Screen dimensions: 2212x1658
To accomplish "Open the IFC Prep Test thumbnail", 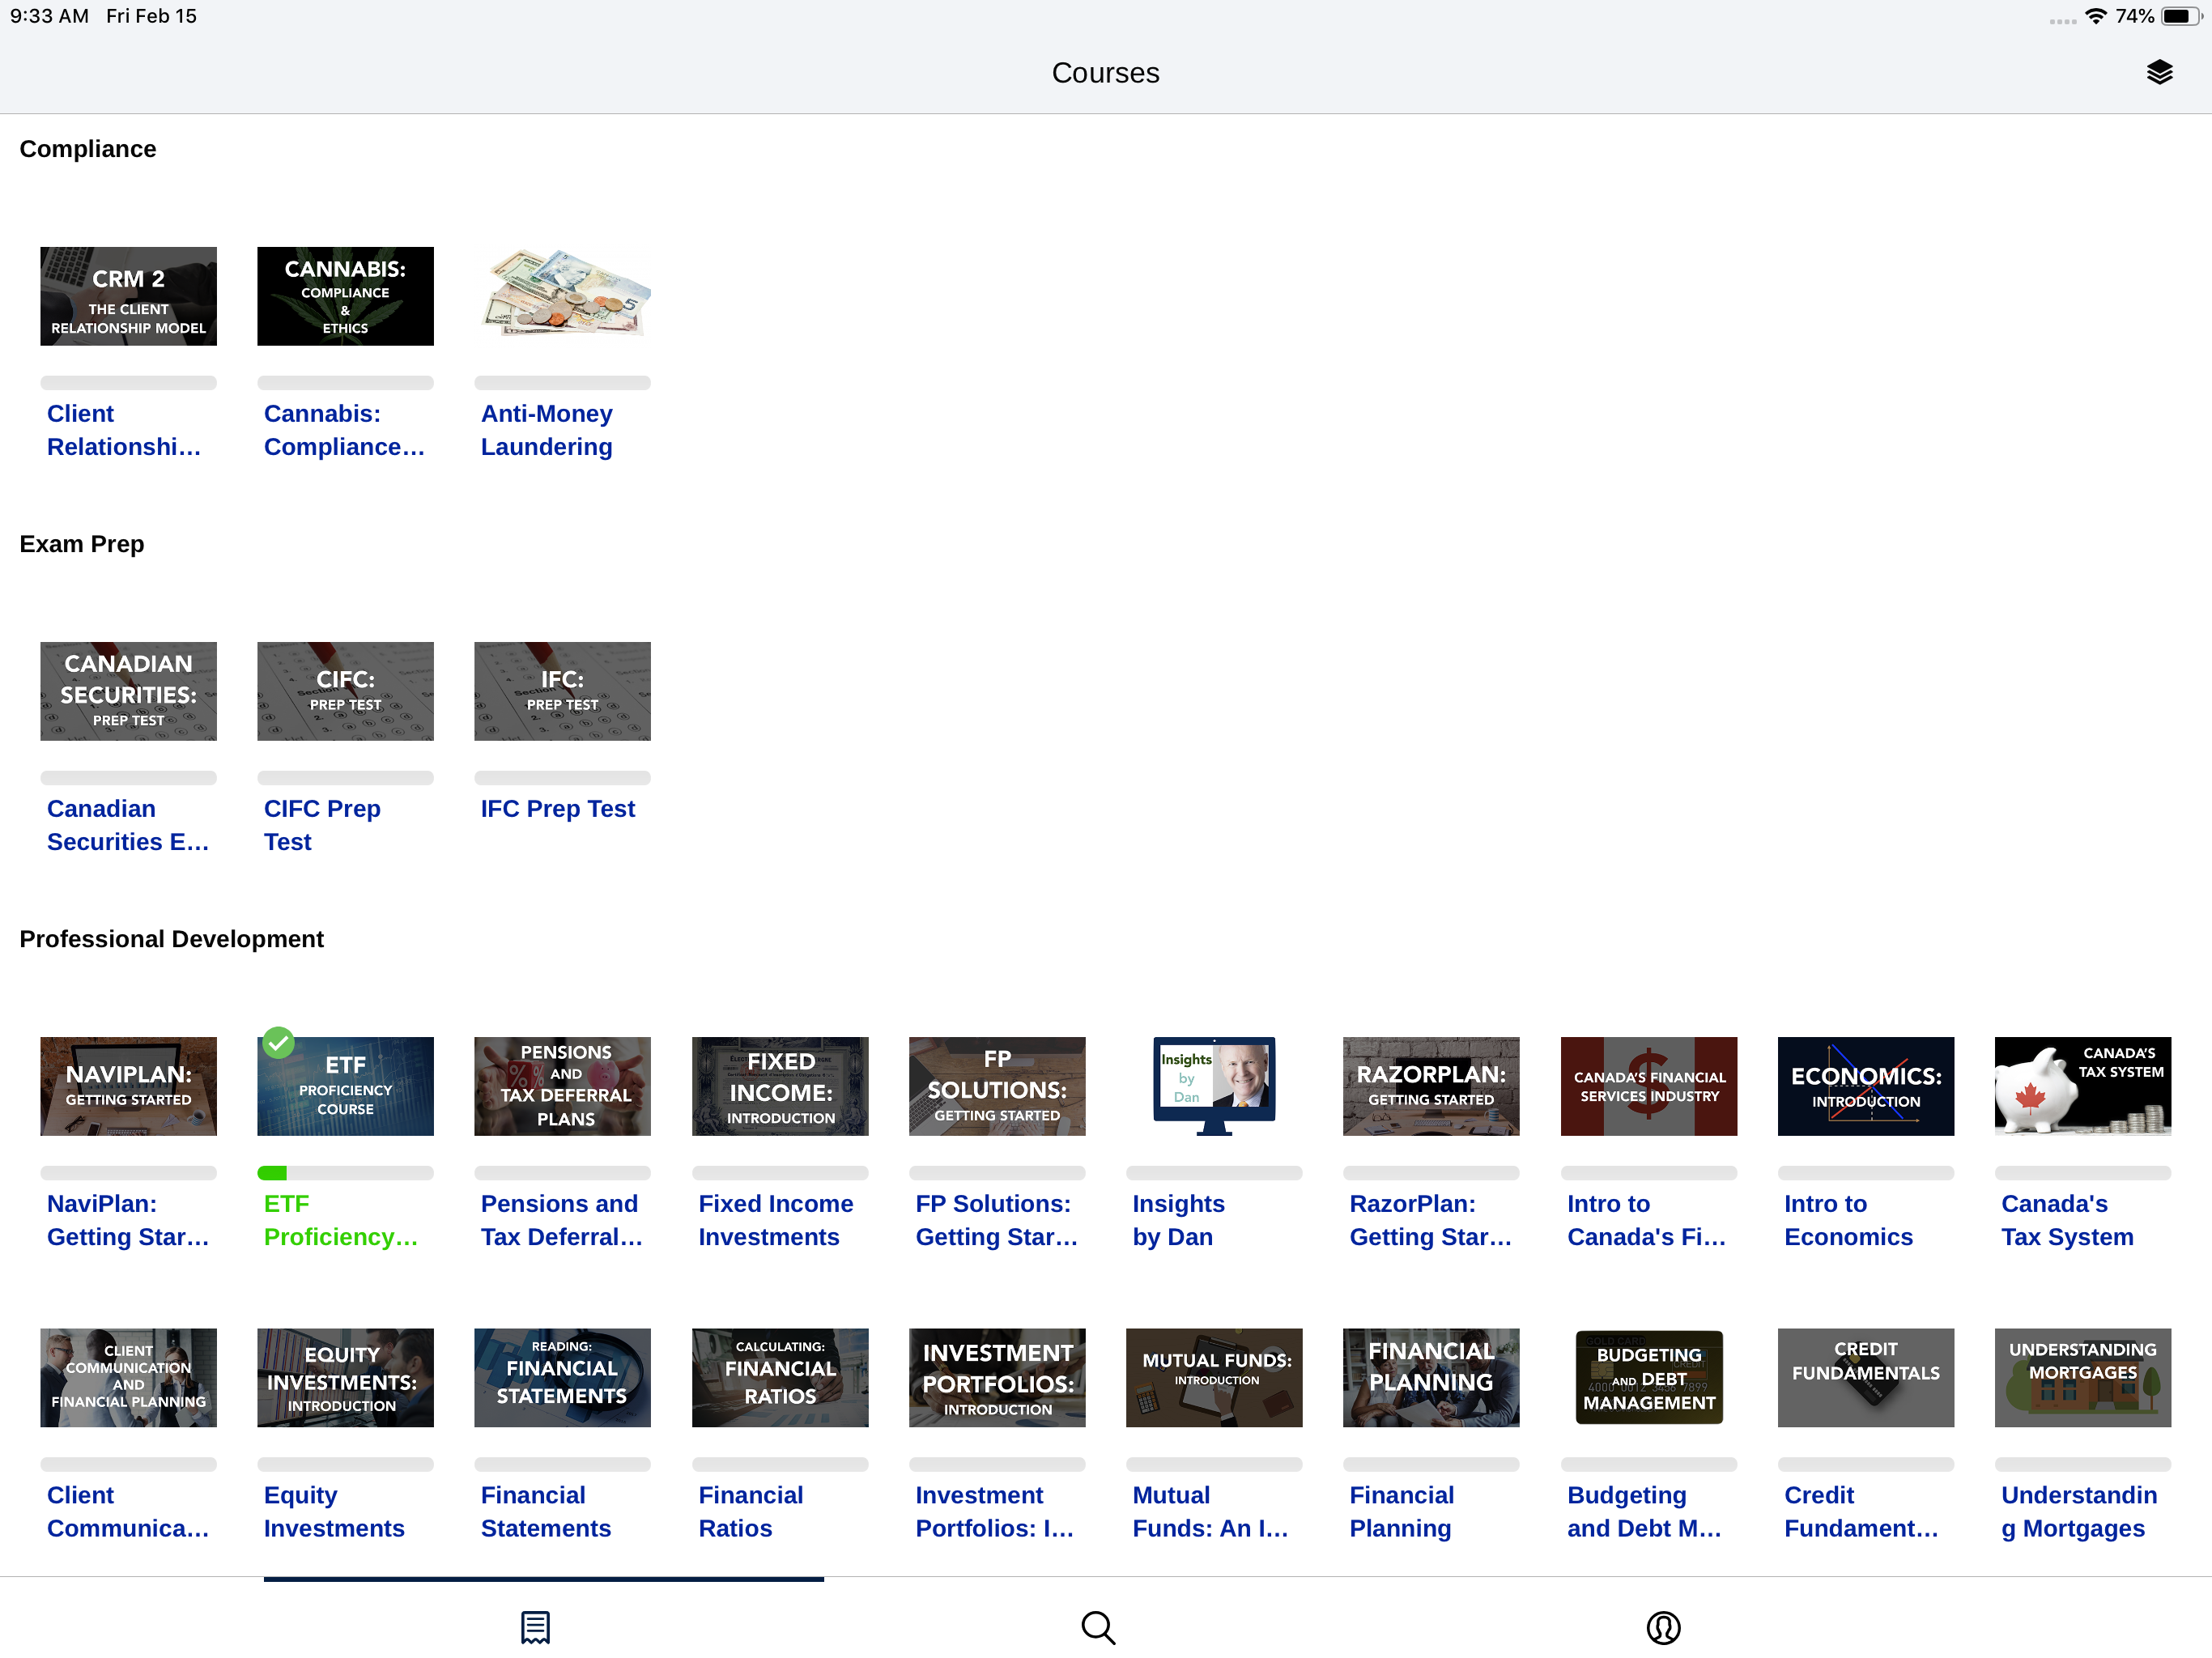I will click(x=562, y=691).
